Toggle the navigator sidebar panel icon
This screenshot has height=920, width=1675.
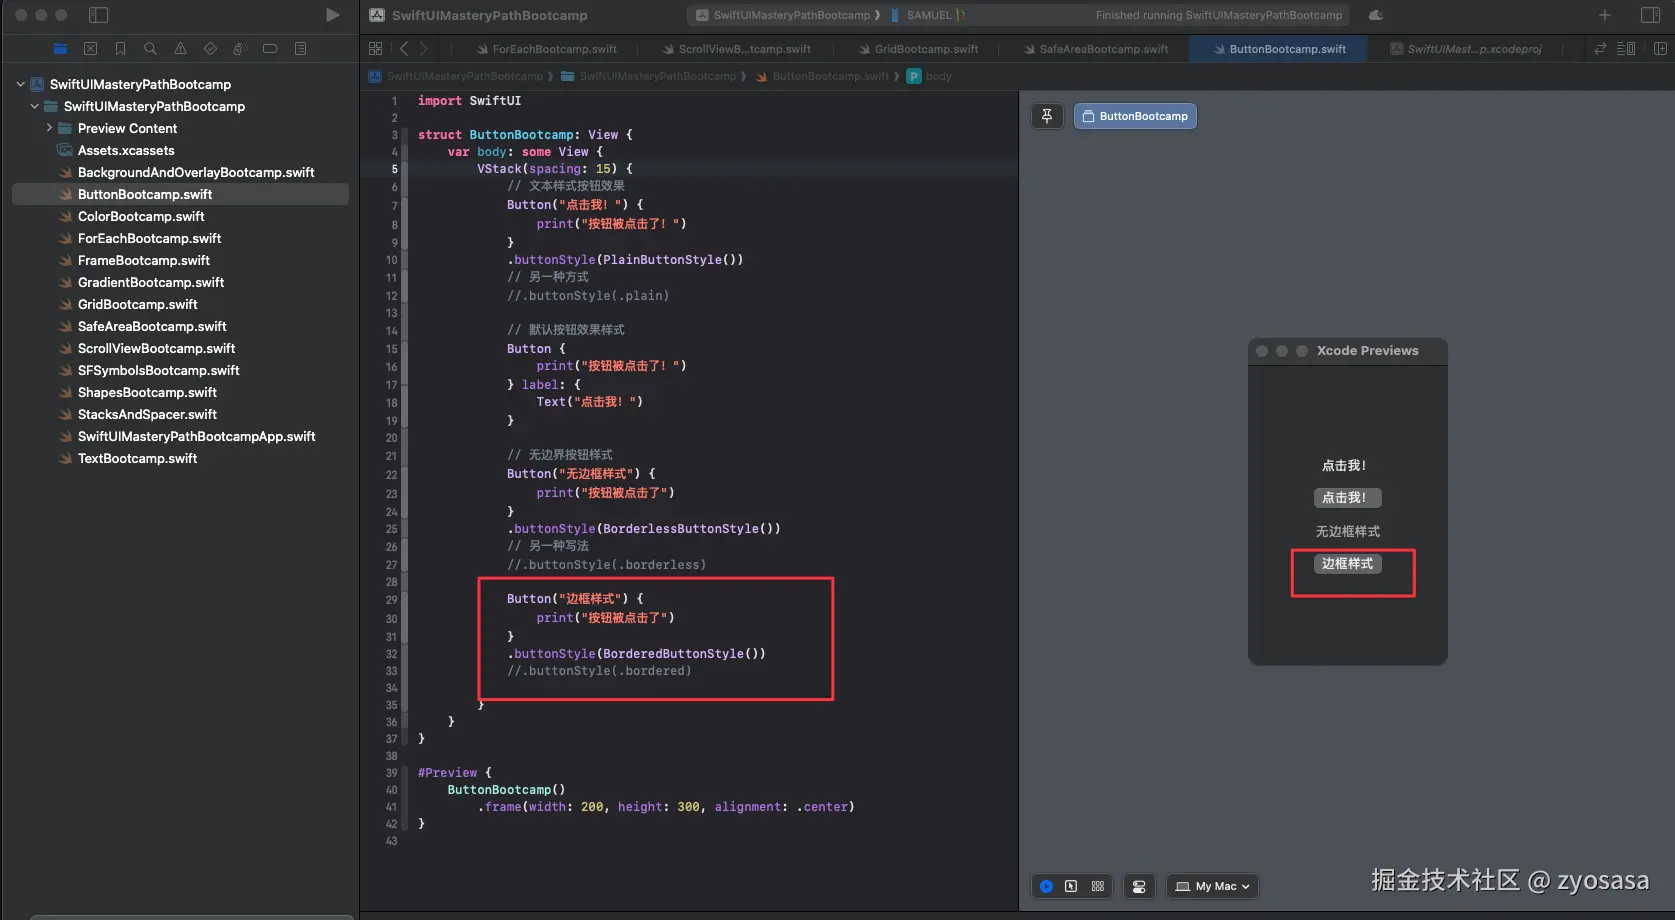tap(98, 15)
